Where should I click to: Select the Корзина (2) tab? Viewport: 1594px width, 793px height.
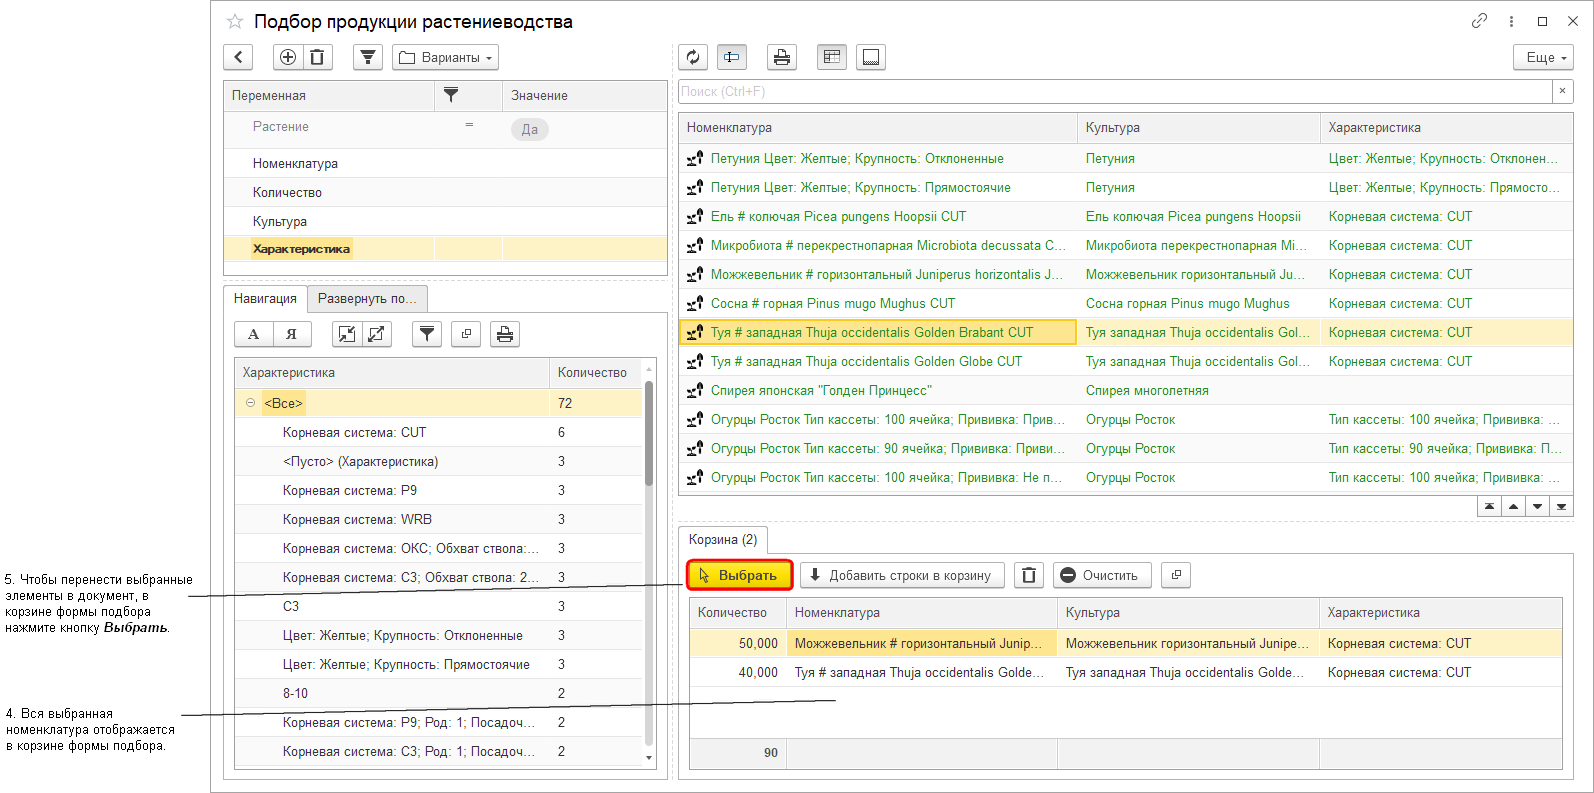click(722, 539)
